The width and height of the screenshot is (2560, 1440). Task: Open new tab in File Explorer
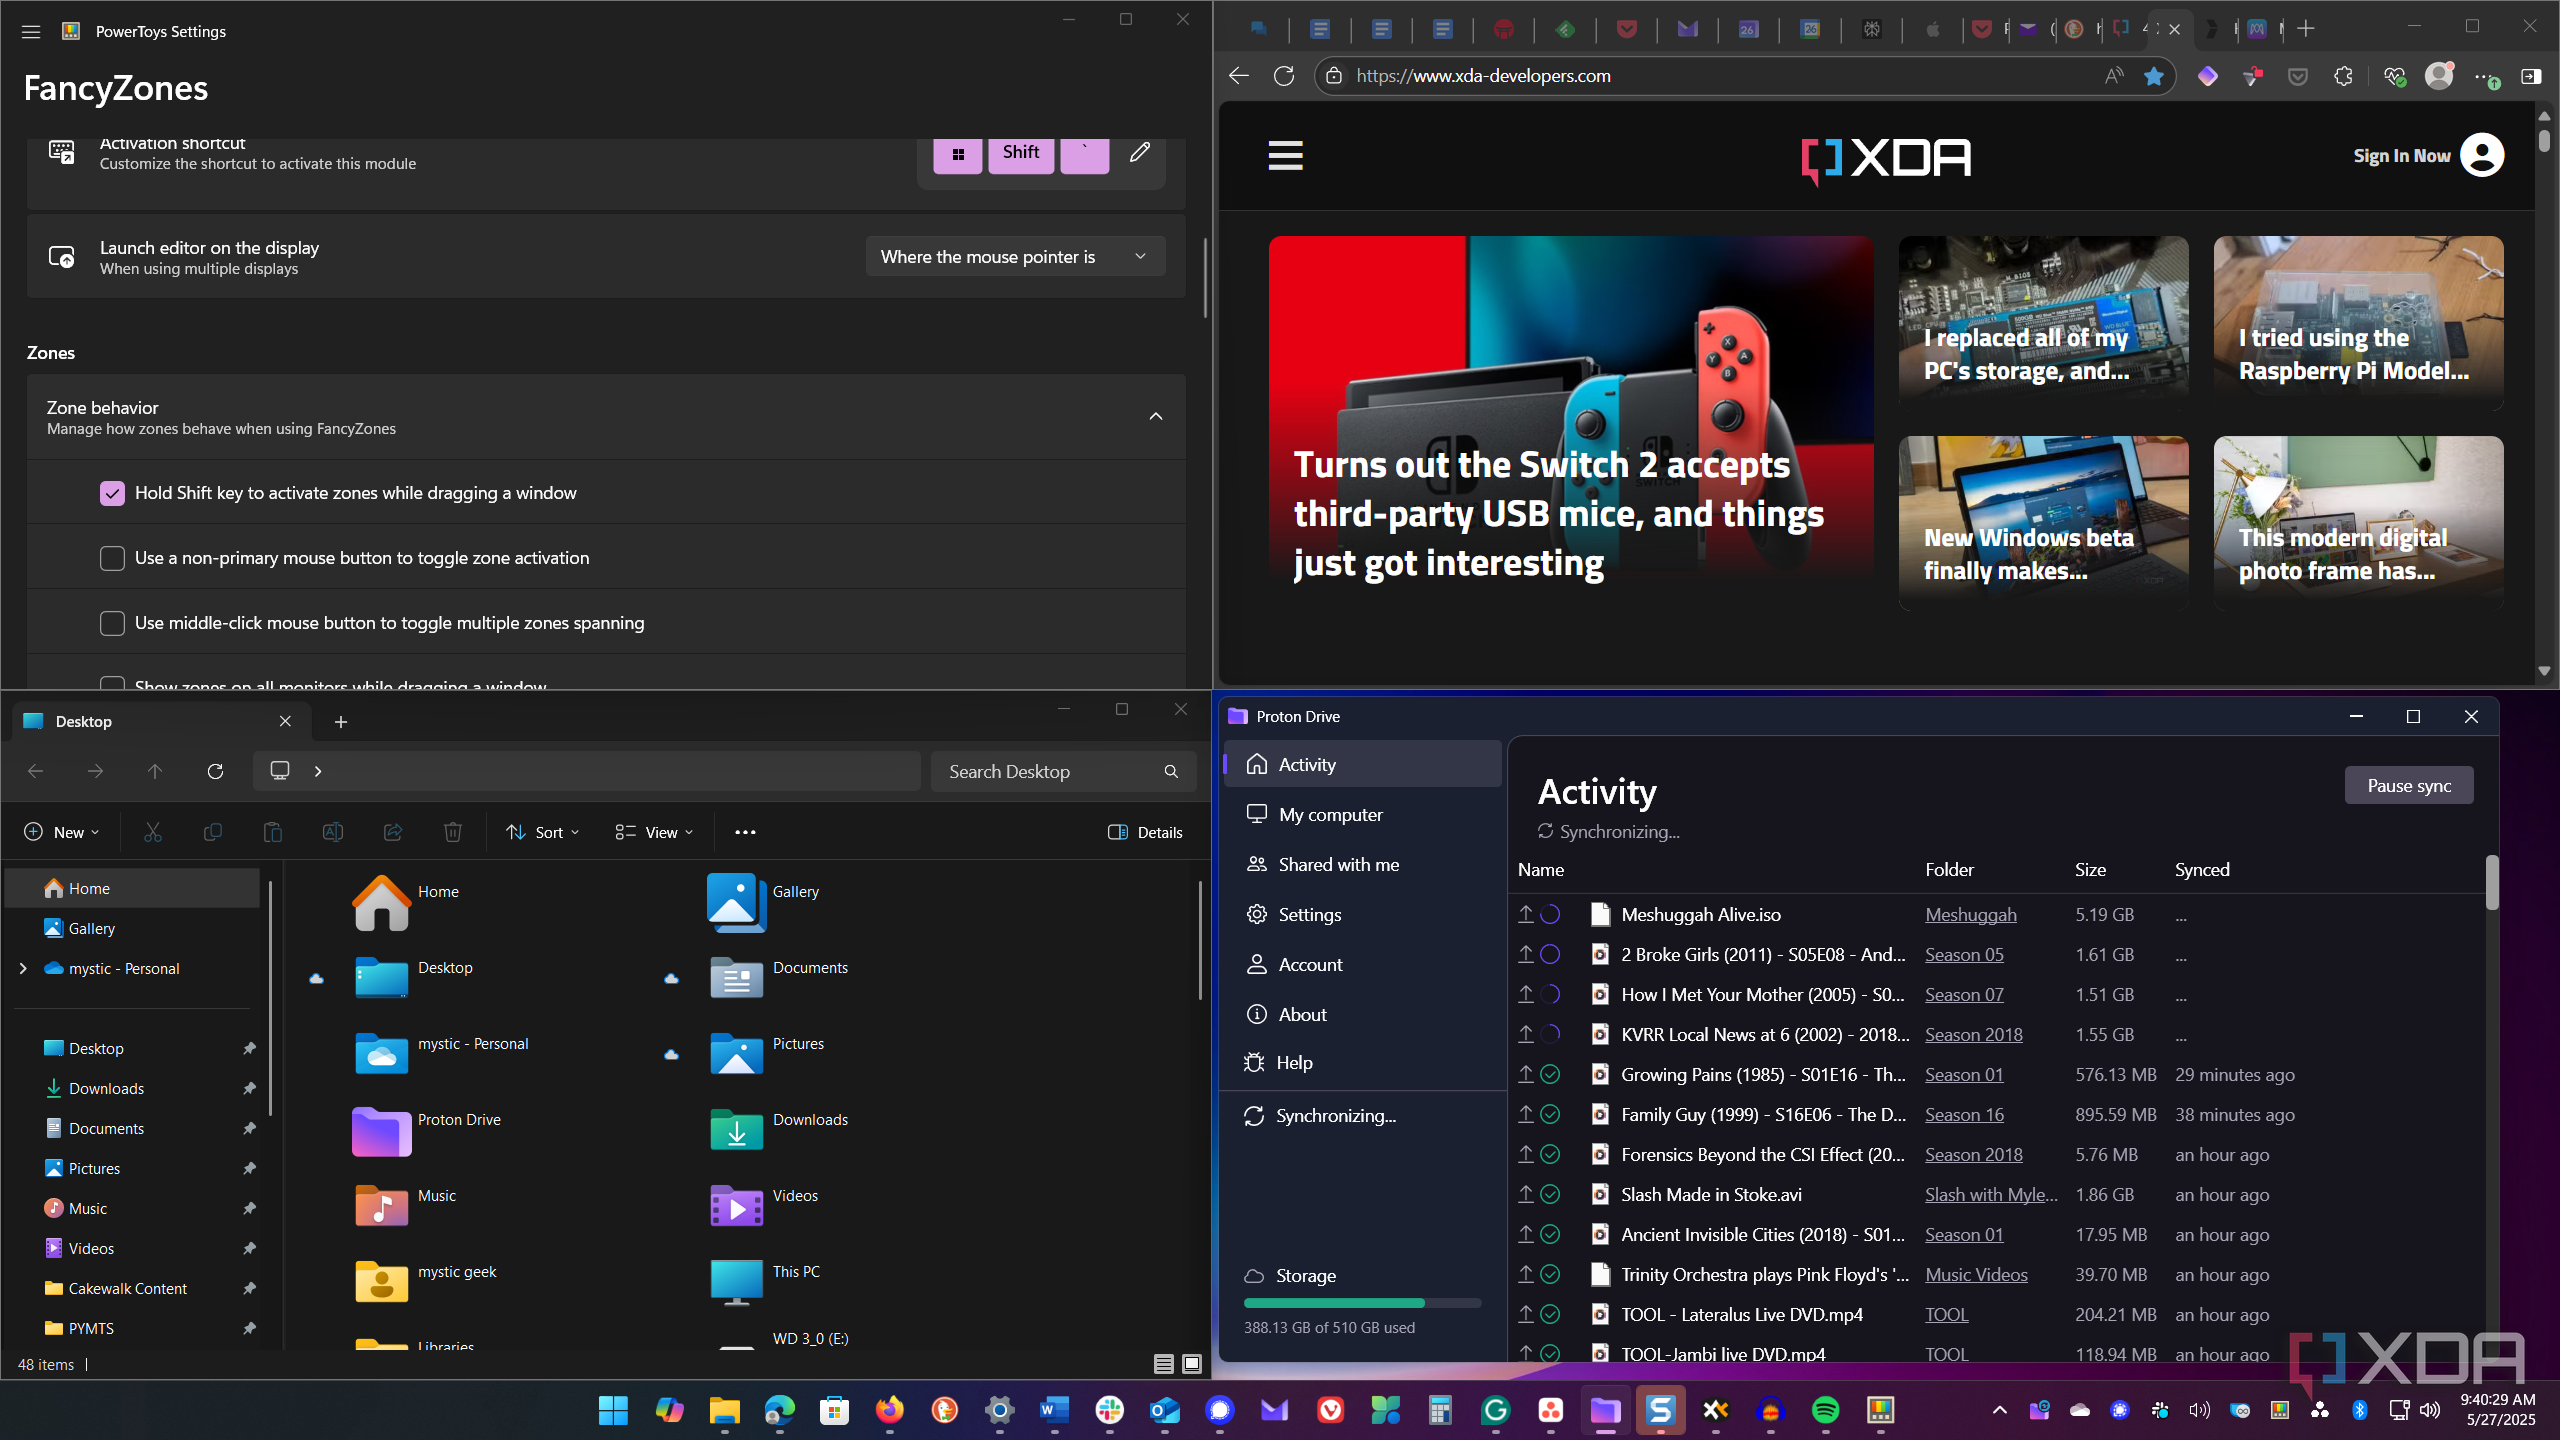(340, 722)
